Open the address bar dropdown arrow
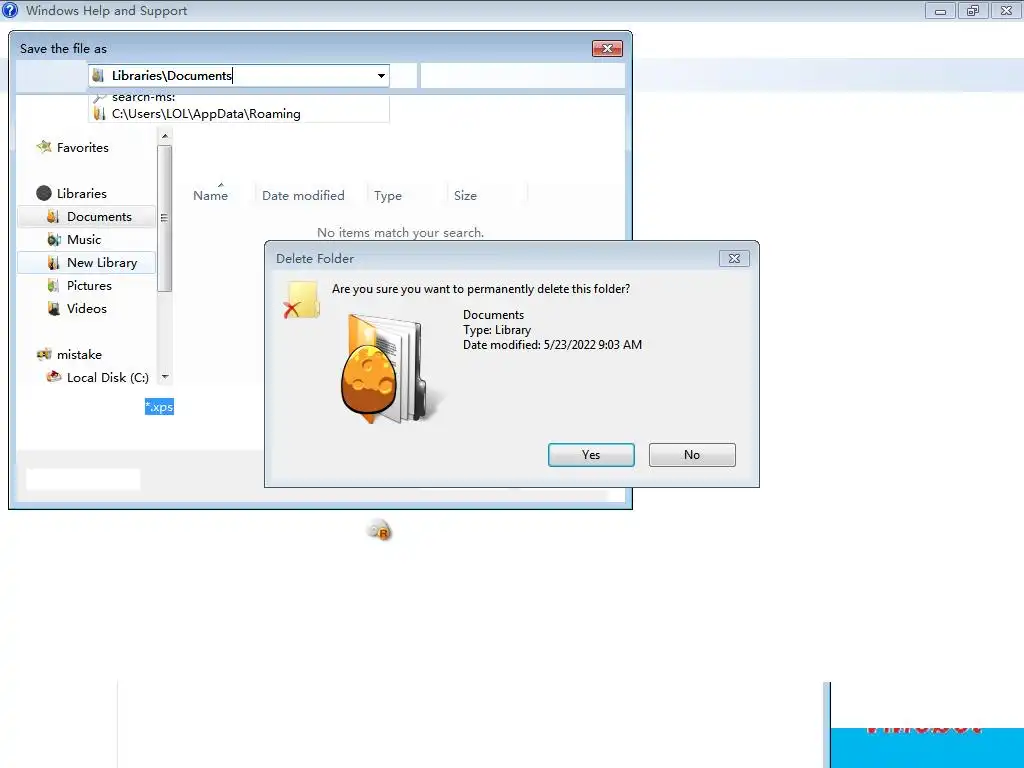Screen dimensions: 1024x768 point(381,76)
